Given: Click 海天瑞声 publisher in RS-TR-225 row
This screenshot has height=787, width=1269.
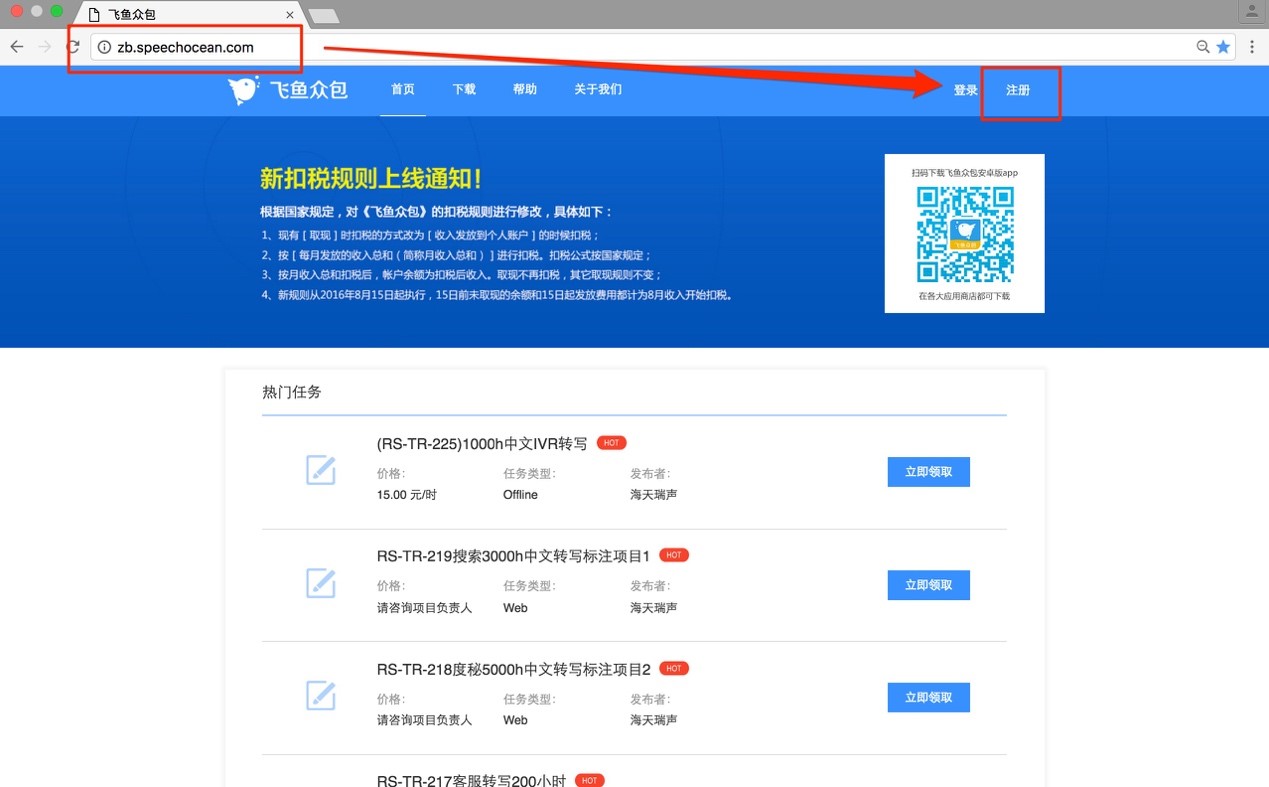Looking at the screenshot, I should (x=654, y=495).
